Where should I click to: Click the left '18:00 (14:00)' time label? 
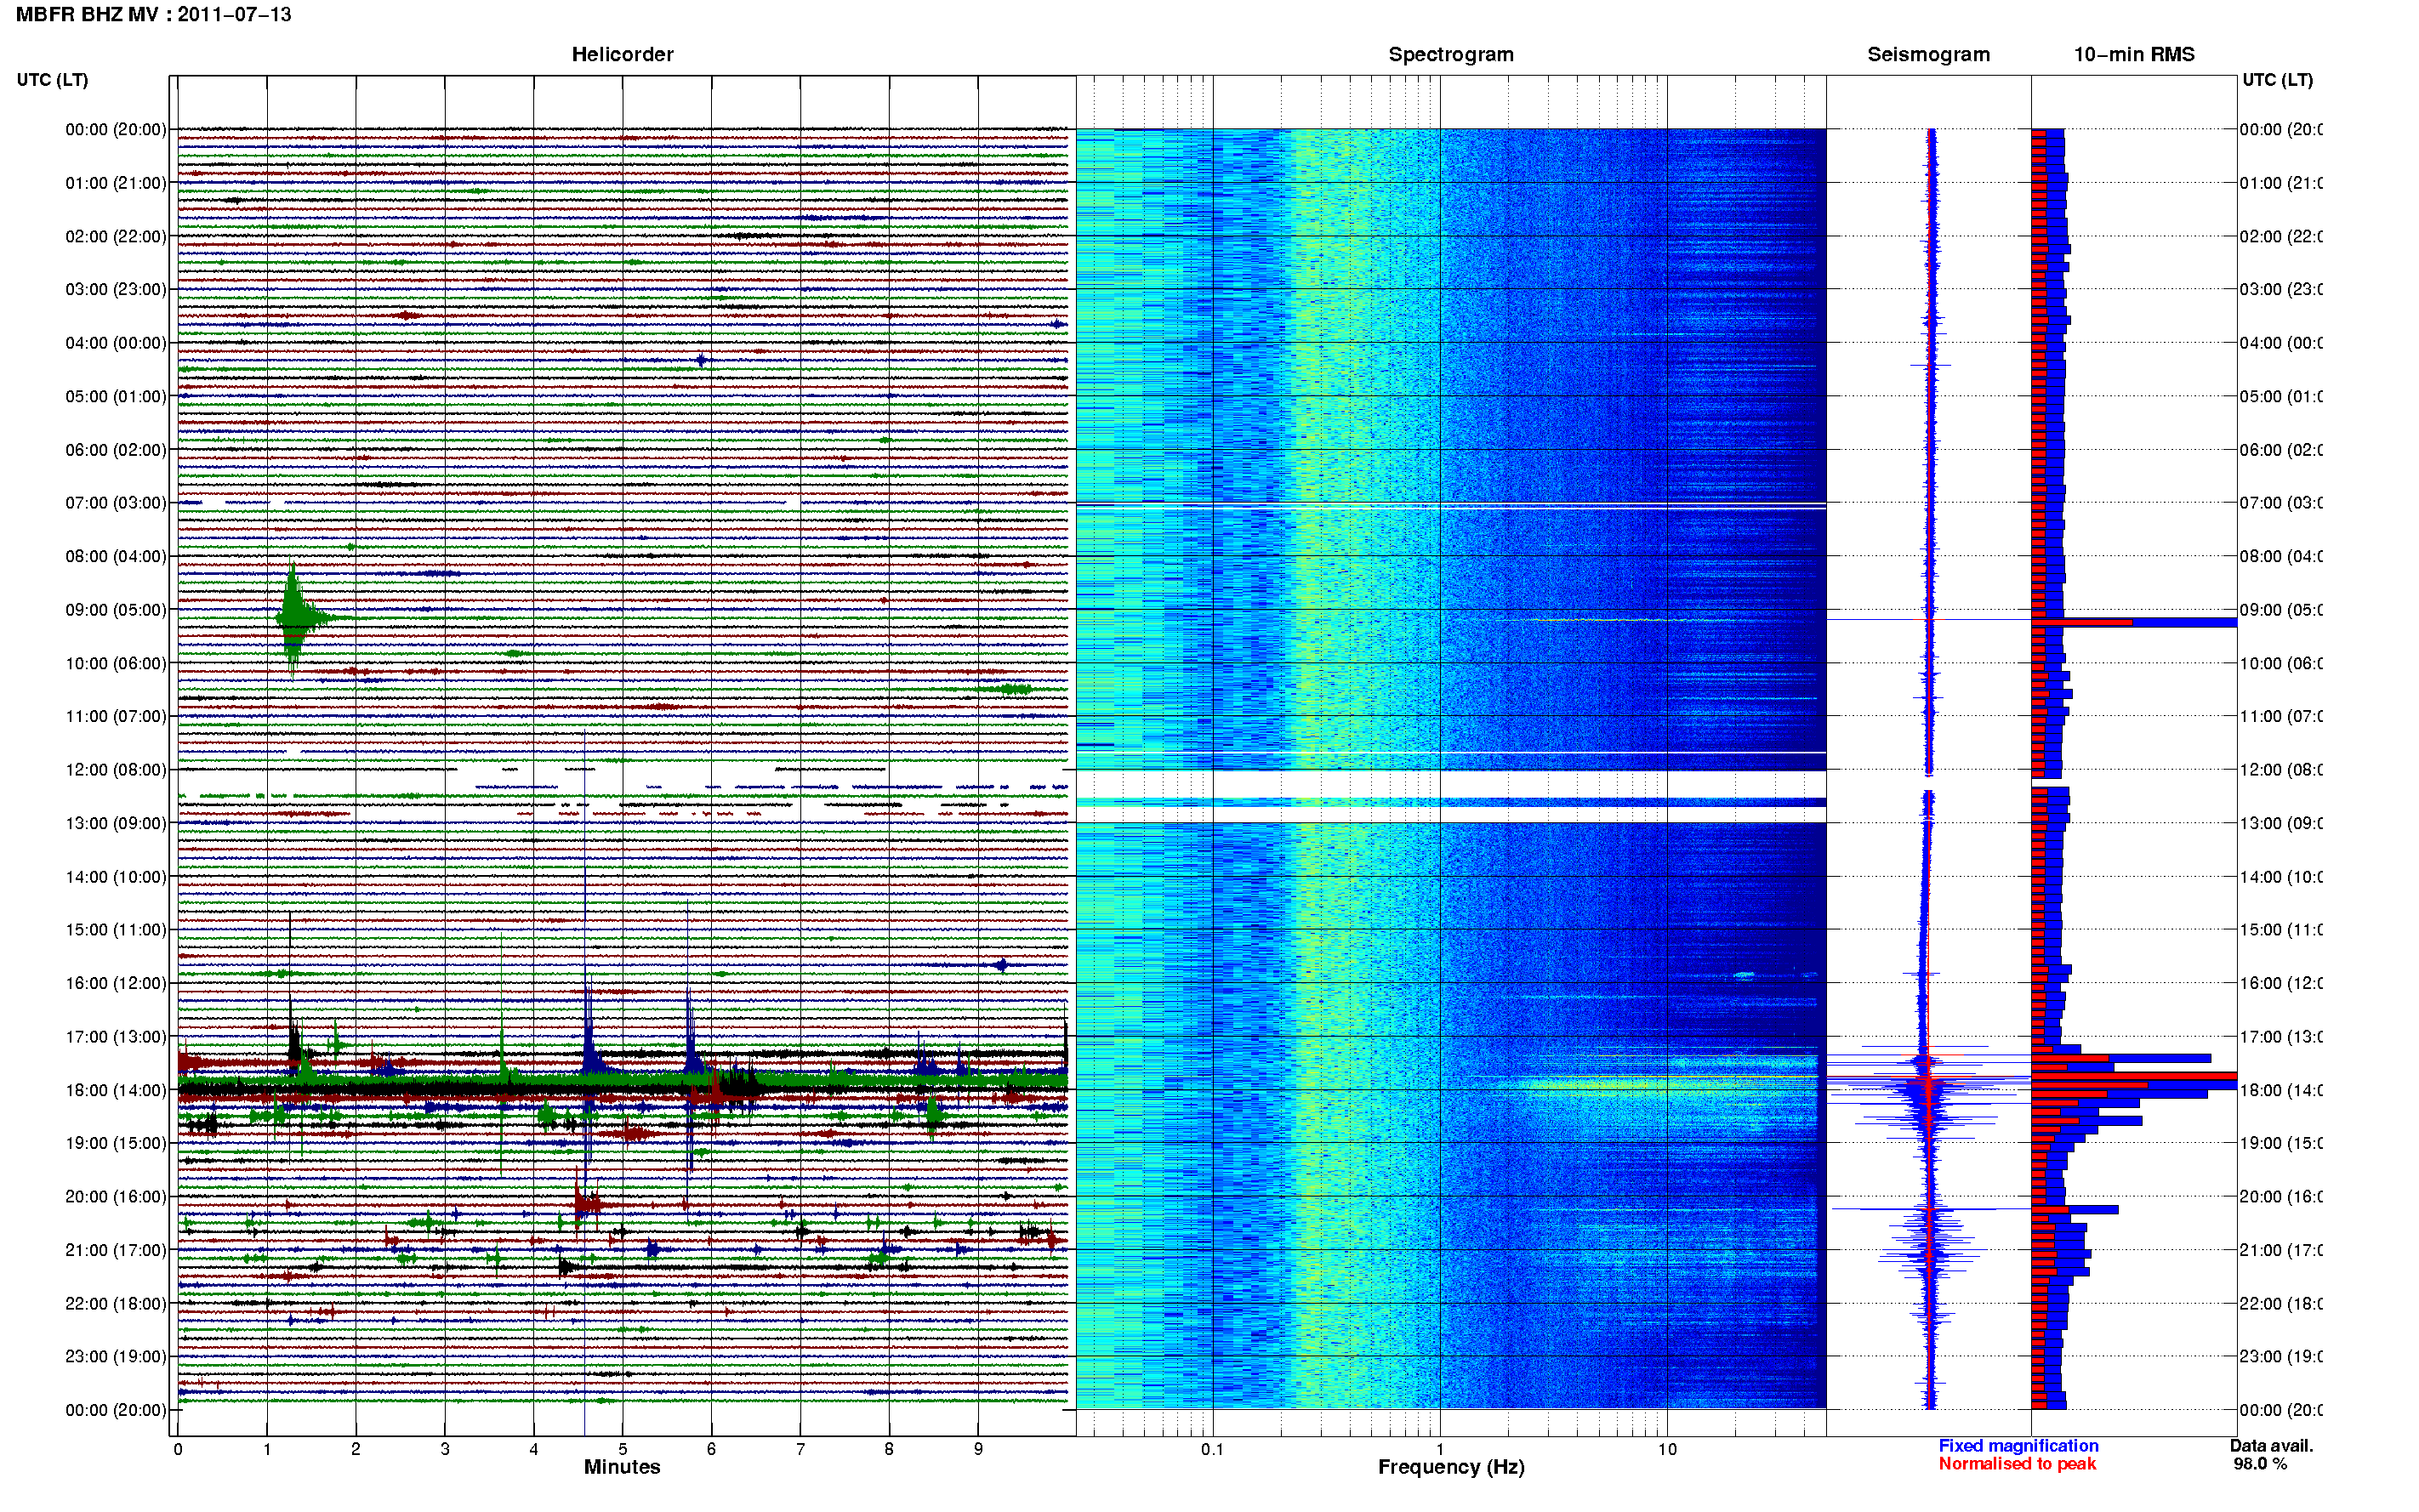tap(116, 1090)
